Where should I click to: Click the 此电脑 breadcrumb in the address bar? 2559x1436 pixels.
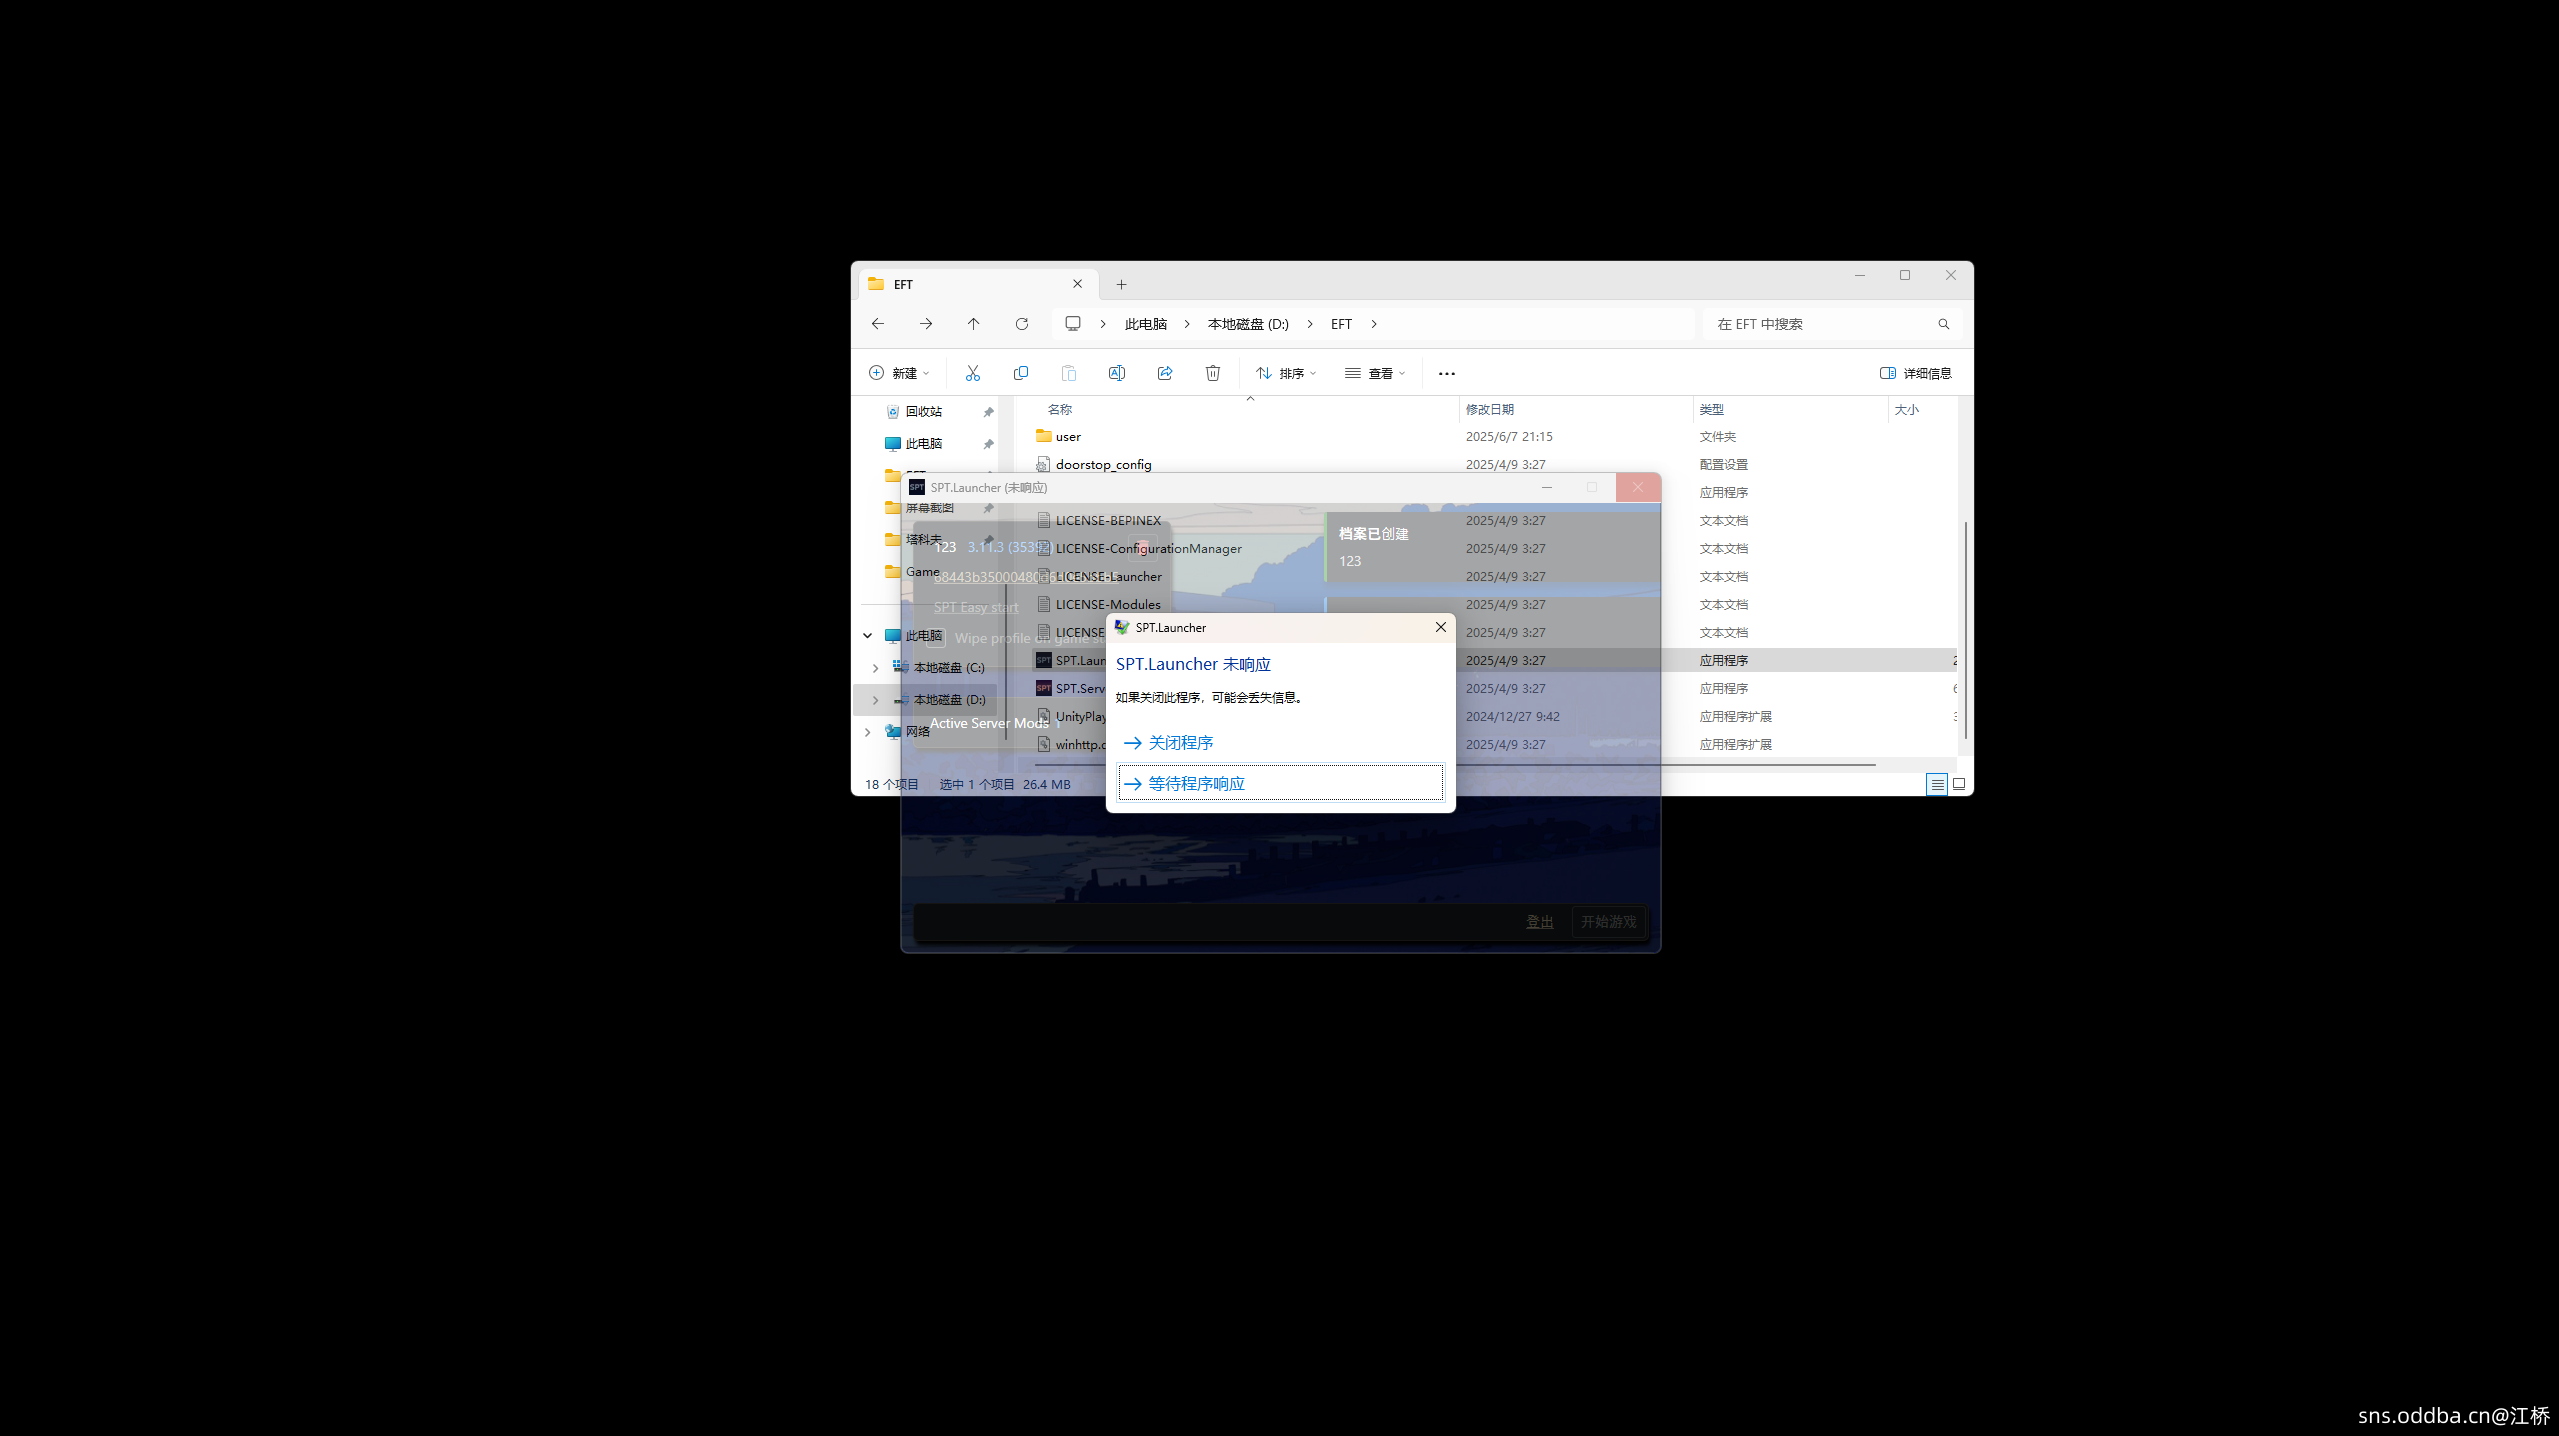tap(1145, 324)
